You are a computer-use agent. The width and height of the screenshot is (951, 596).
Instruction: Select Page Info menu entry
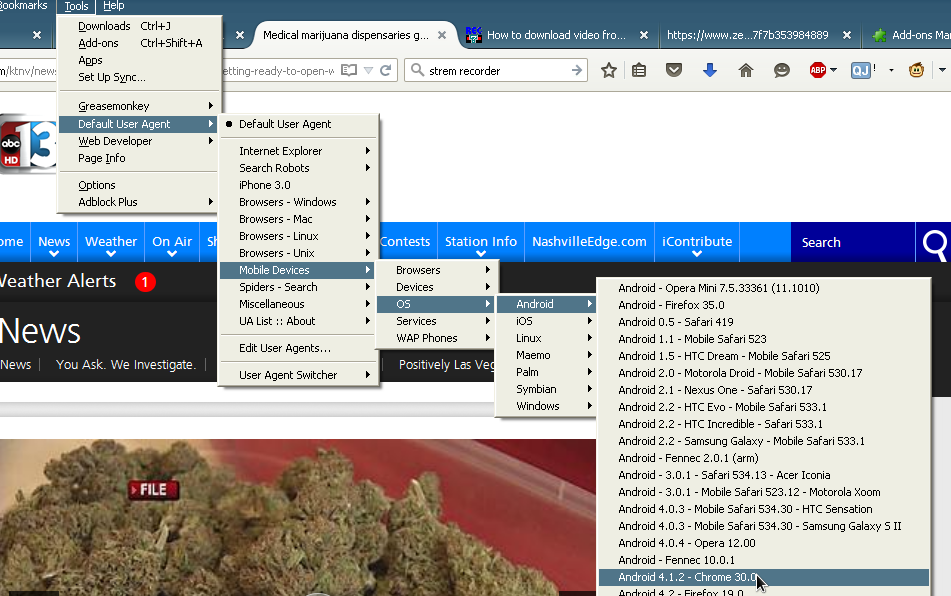[139, 158]
